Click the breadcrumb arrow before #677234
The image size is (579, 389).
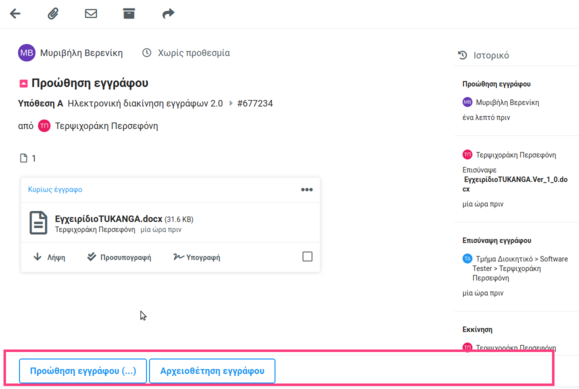pyautogui.click(x=231, y=103)
